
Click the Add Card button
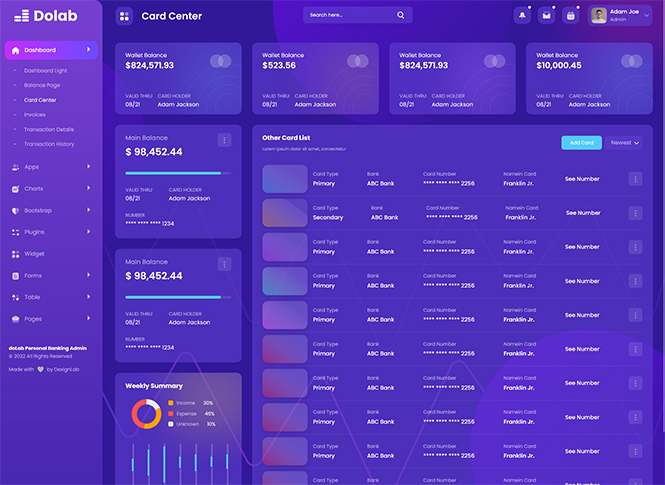(581, 143)
